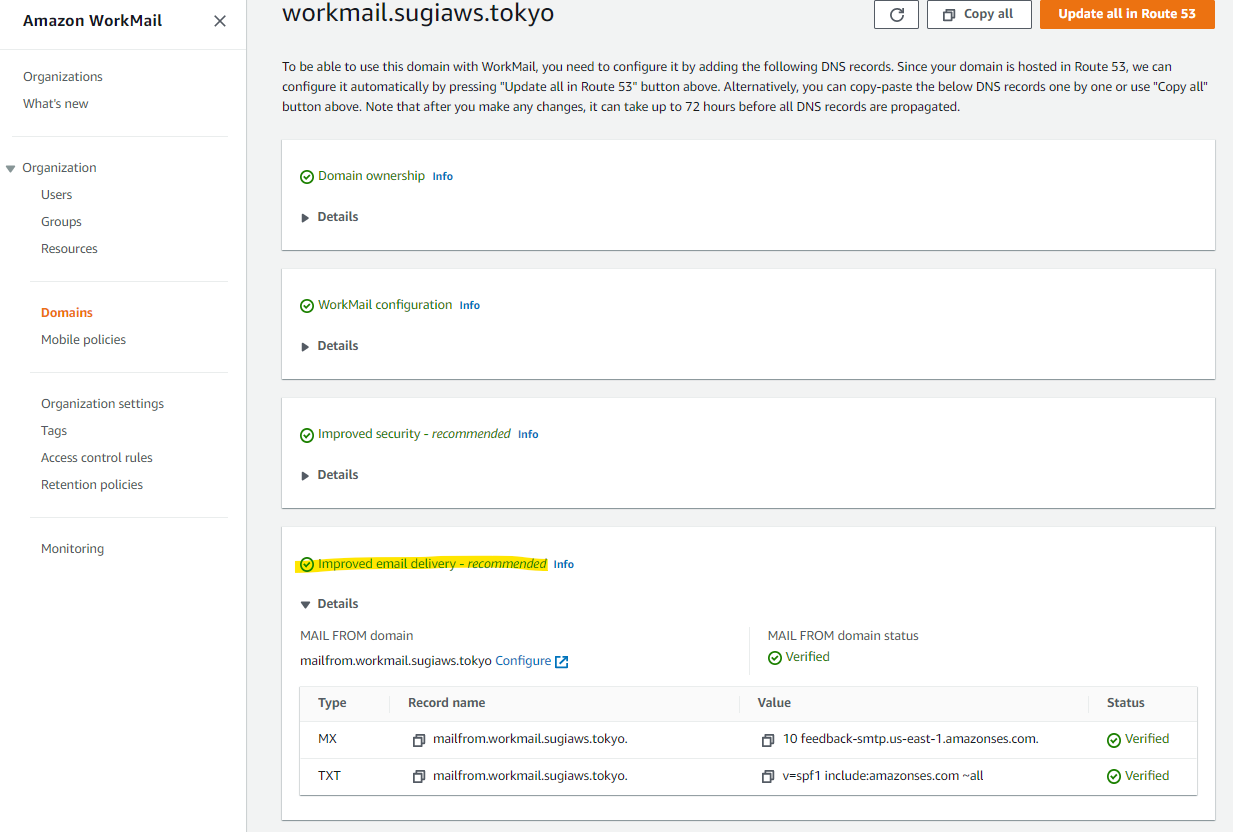Click the TXT row Verified status icon
Screen dimensions: 1233x832
[1114, 776]
